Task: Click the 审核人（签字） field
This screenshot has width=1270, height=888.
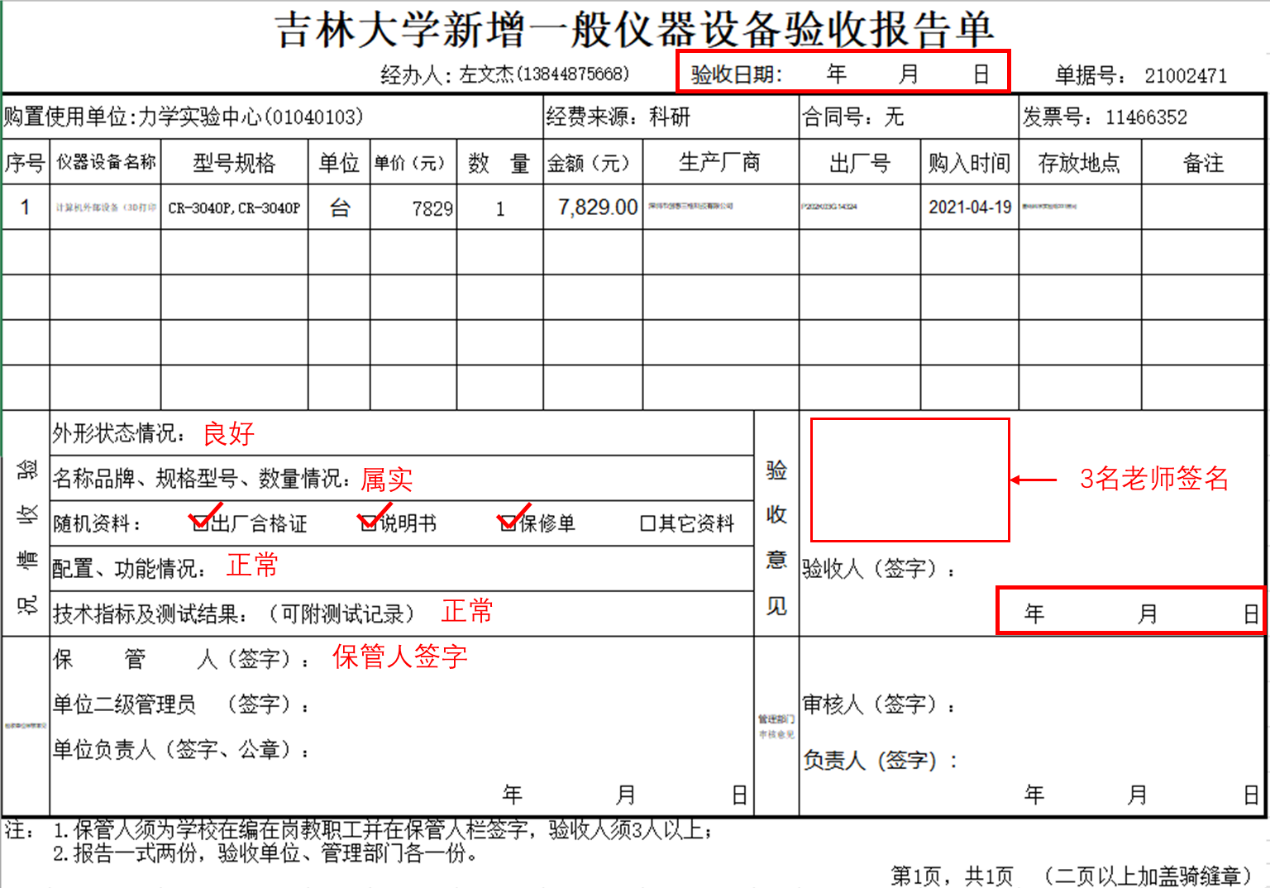Action: pos(880,705)
